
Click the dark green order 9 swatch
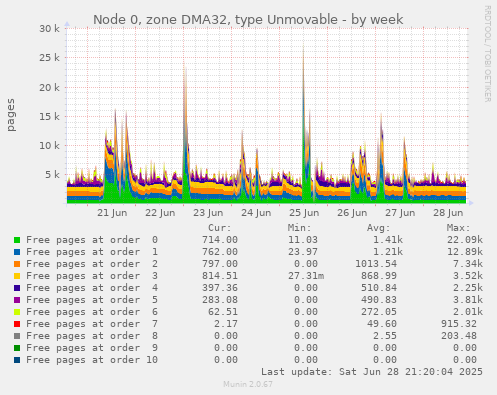[17, 348]
